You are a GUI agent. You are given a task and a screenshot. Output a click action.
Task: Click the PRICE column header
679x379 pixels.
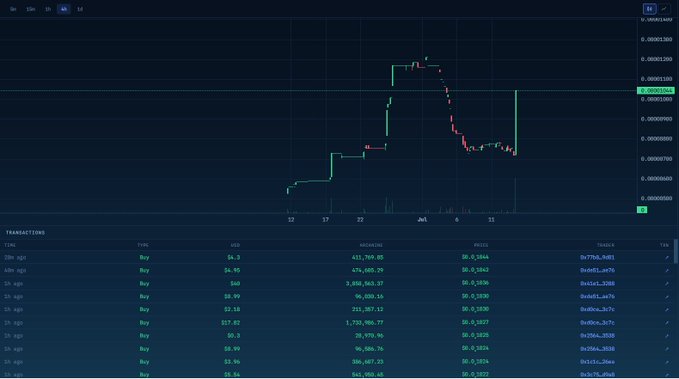(481, 245)
